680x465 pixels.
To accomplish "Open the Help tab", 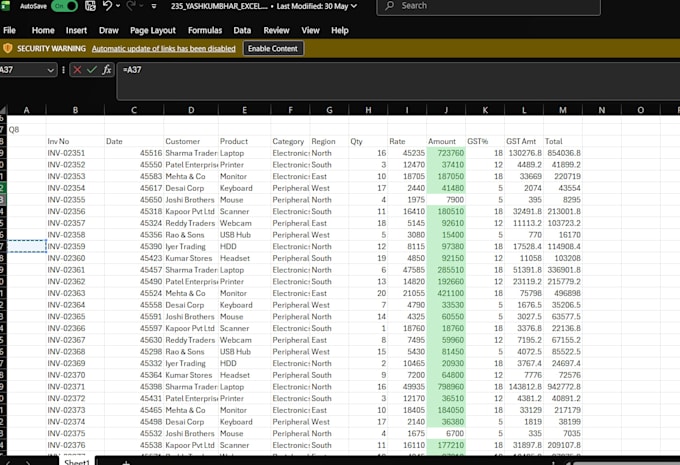I will coord(340,30).
